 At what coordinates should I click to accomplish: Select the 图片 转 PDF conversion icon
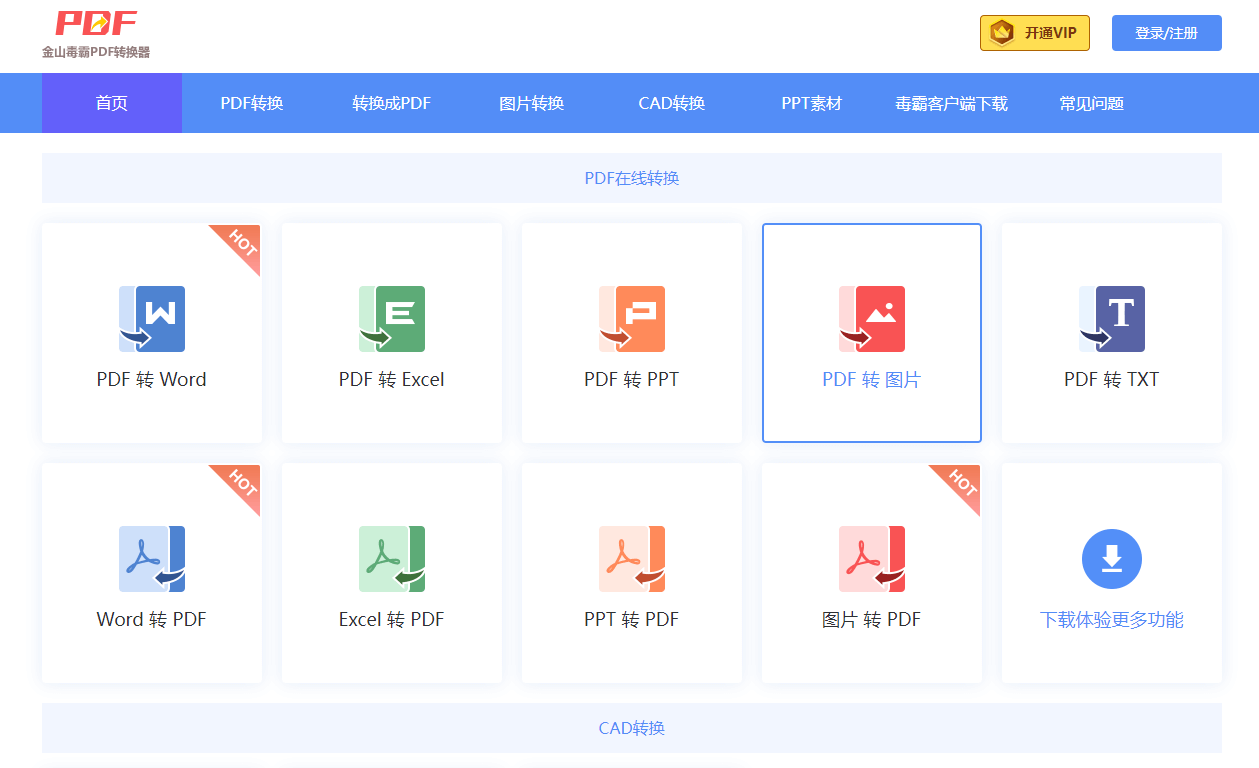[x=871, y=558]
